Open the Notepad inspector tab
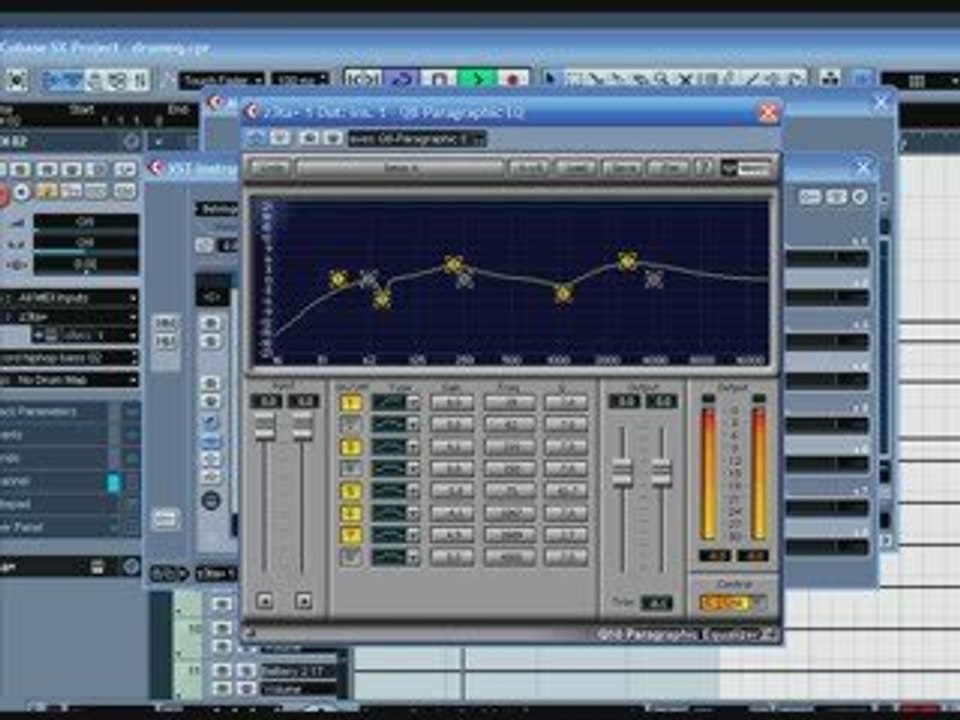Image resolution: width=960 pixels, height=720 pixels. 69,504
